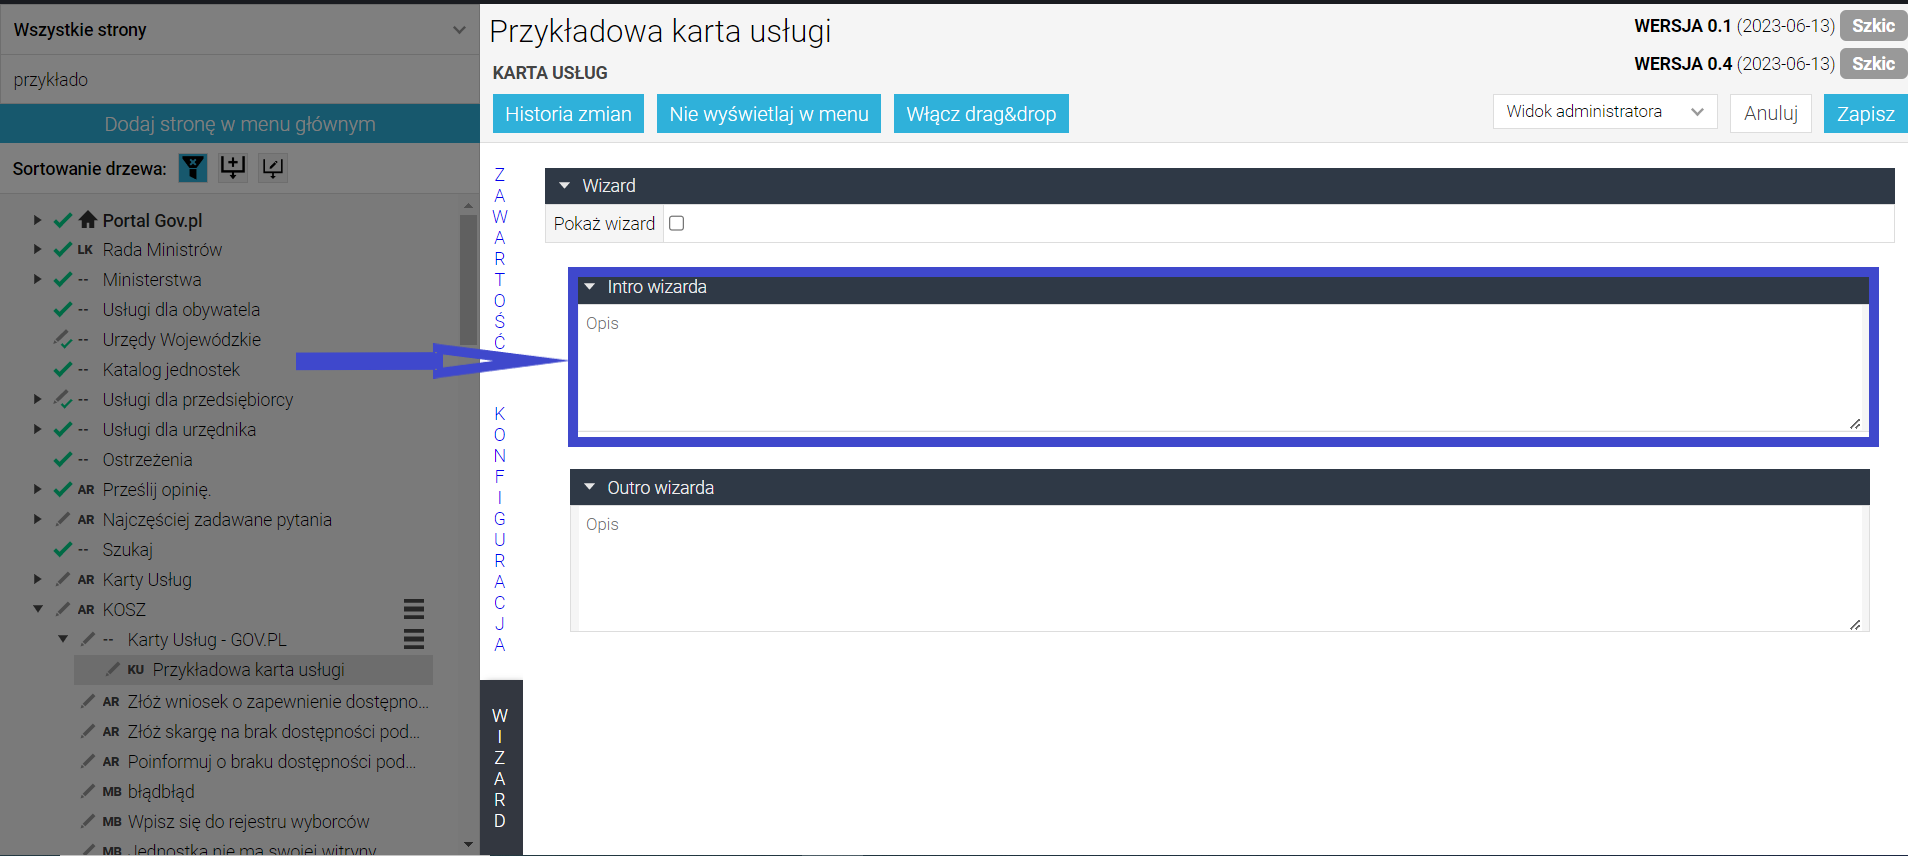The height and width of the screenshot is (856, 1908).
Task: Open the Wszystkie strony dropdown
Action: pyautogui.click(x=240, y=30)
